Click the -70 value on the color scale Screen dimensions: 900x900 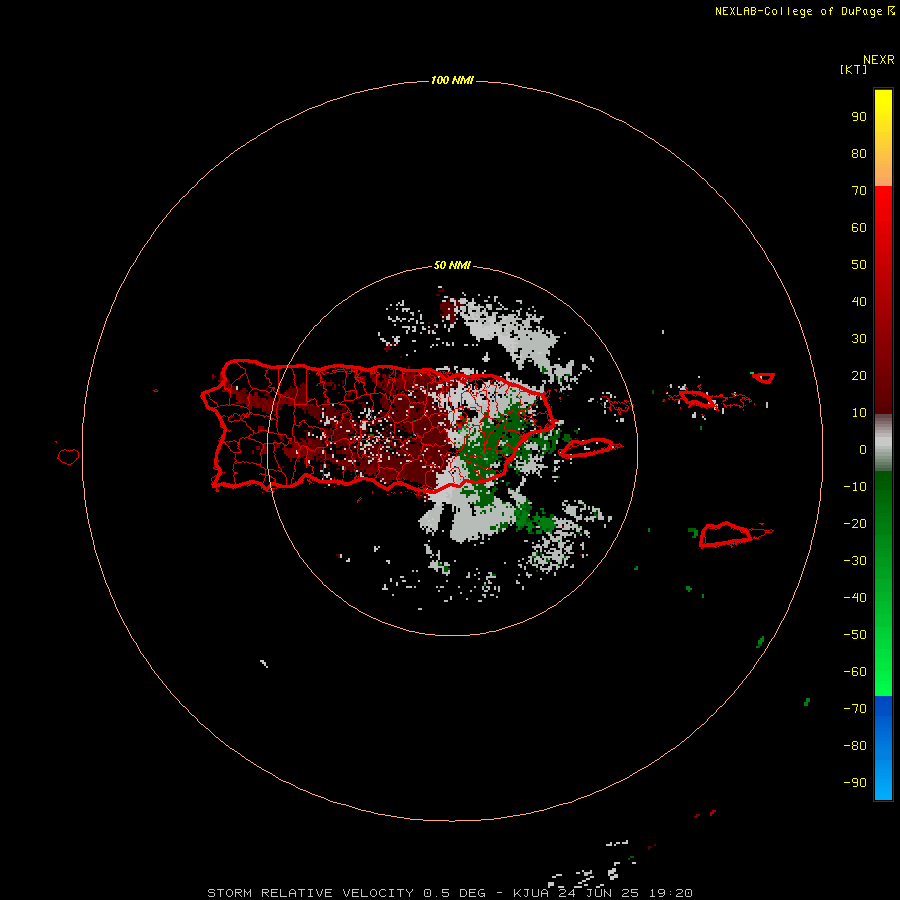point(855,709)
